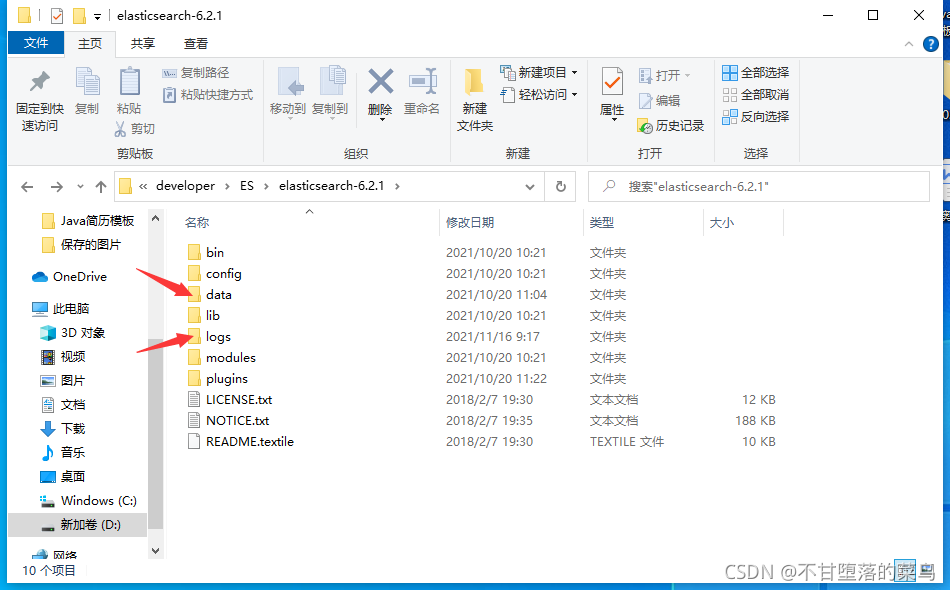Click the Help question mark icon

931,44
